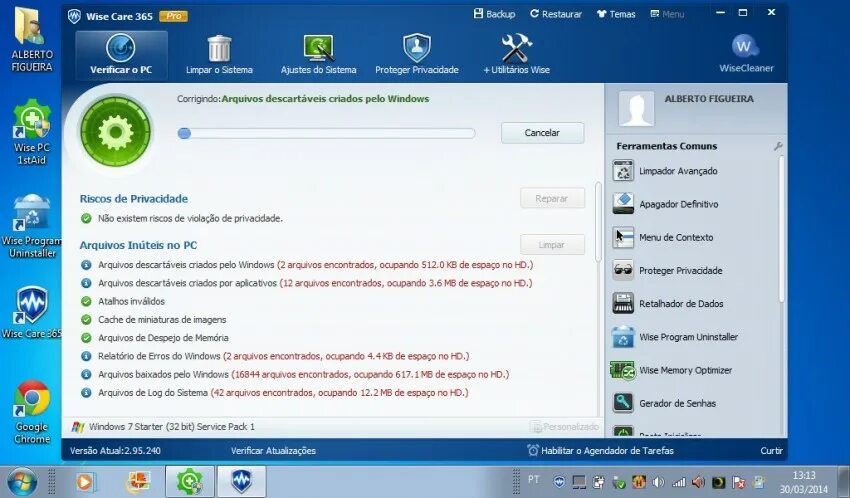
Task: Click the Personalizado option
Action: [x=565, y=427]
